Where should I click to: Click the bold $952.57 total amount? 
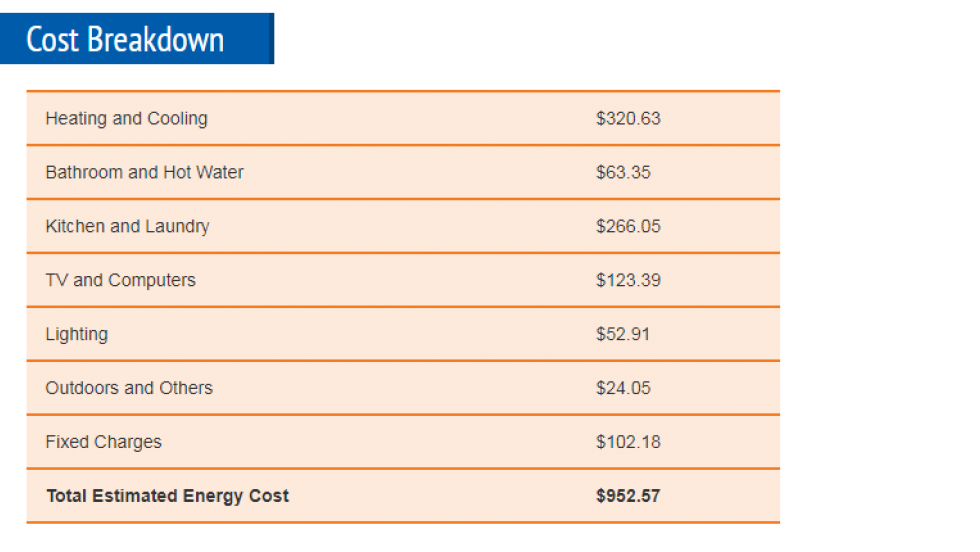coord(628,496)
